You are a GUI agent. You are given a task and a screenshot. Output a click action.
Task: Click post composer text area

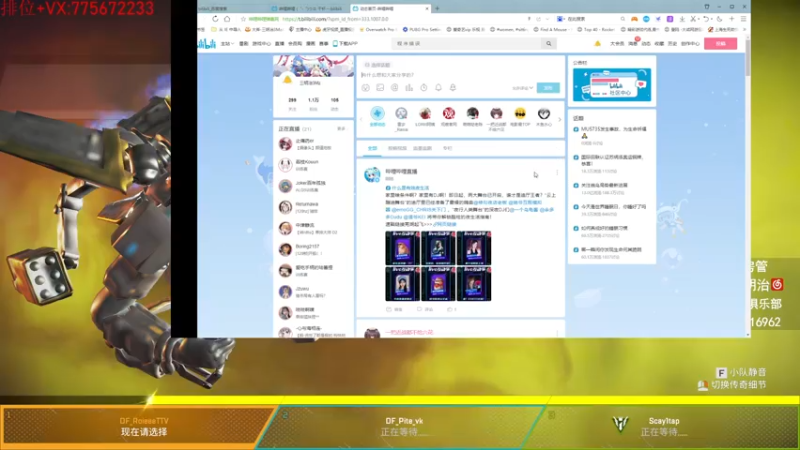(459, 75)
